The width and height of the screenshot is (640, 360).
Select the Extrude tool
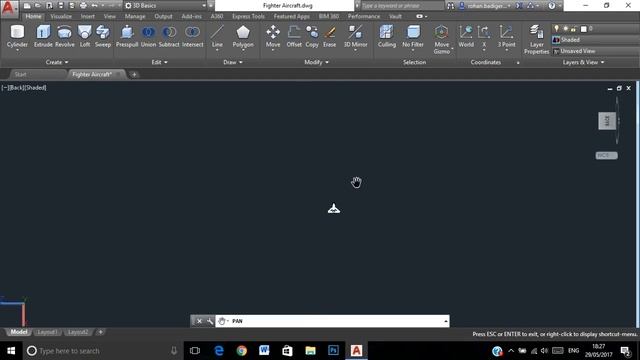[43, 37]
